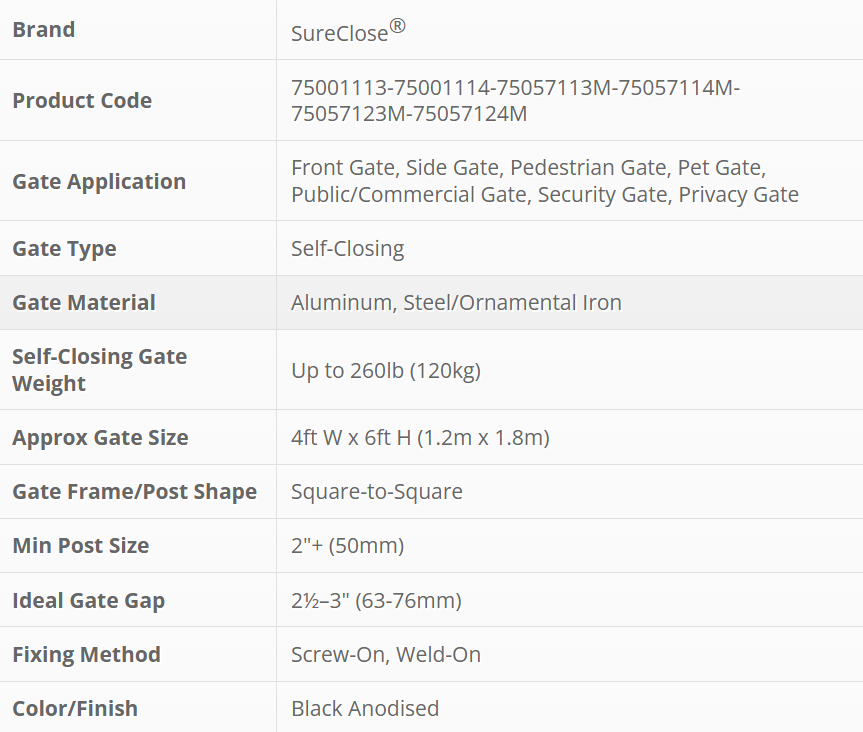Select the Ideal Gate Gap measurement

[376, 601]
